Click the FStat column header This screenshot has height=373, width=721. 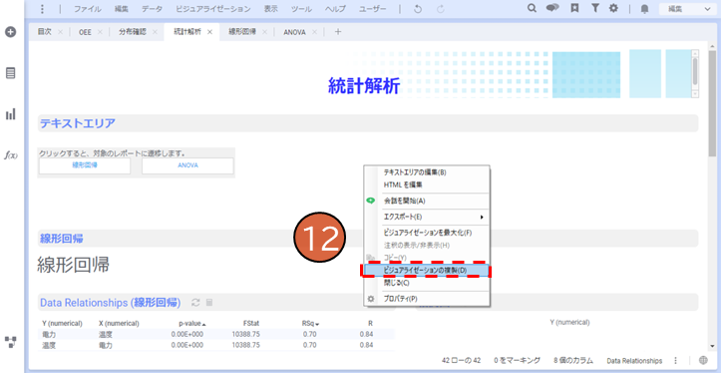(x=252, y=323)
